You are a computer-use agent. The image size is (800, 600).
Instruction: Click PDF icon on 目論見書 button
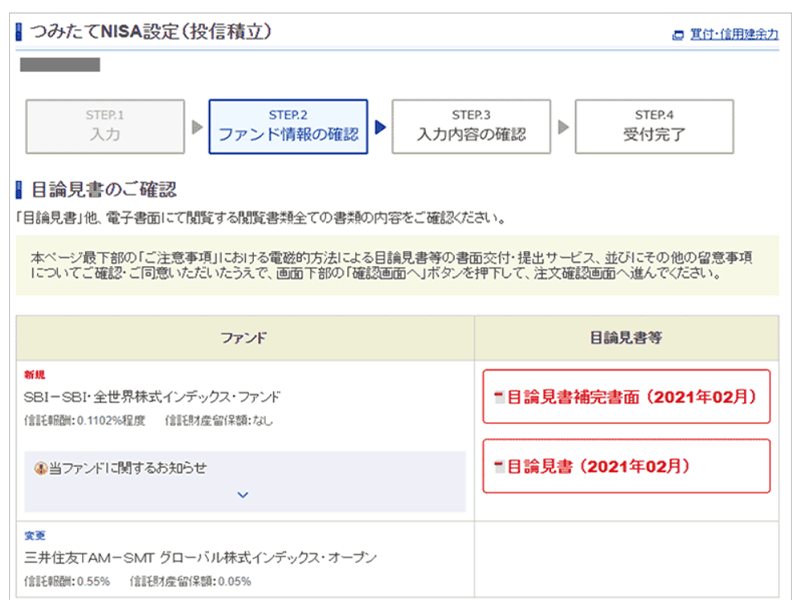point(499,466)
